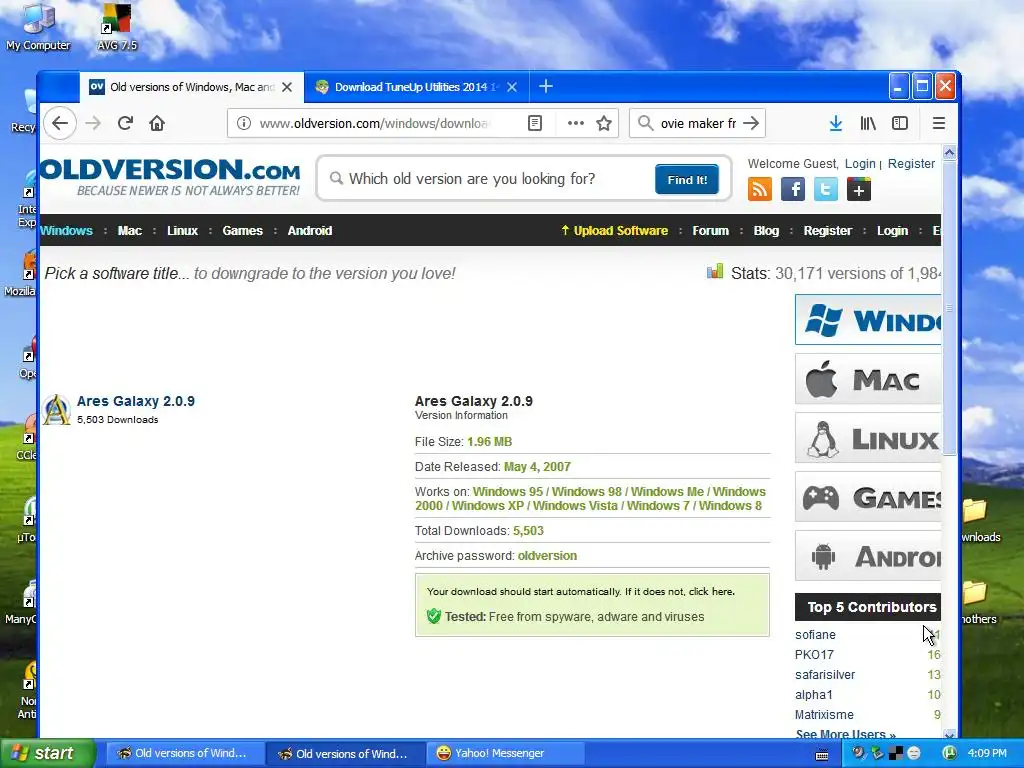Open the AVG 7.5 desktop shortcut
Image resolution: width=1024 pixels, height=768 pixels.
[x=117, y=27]
